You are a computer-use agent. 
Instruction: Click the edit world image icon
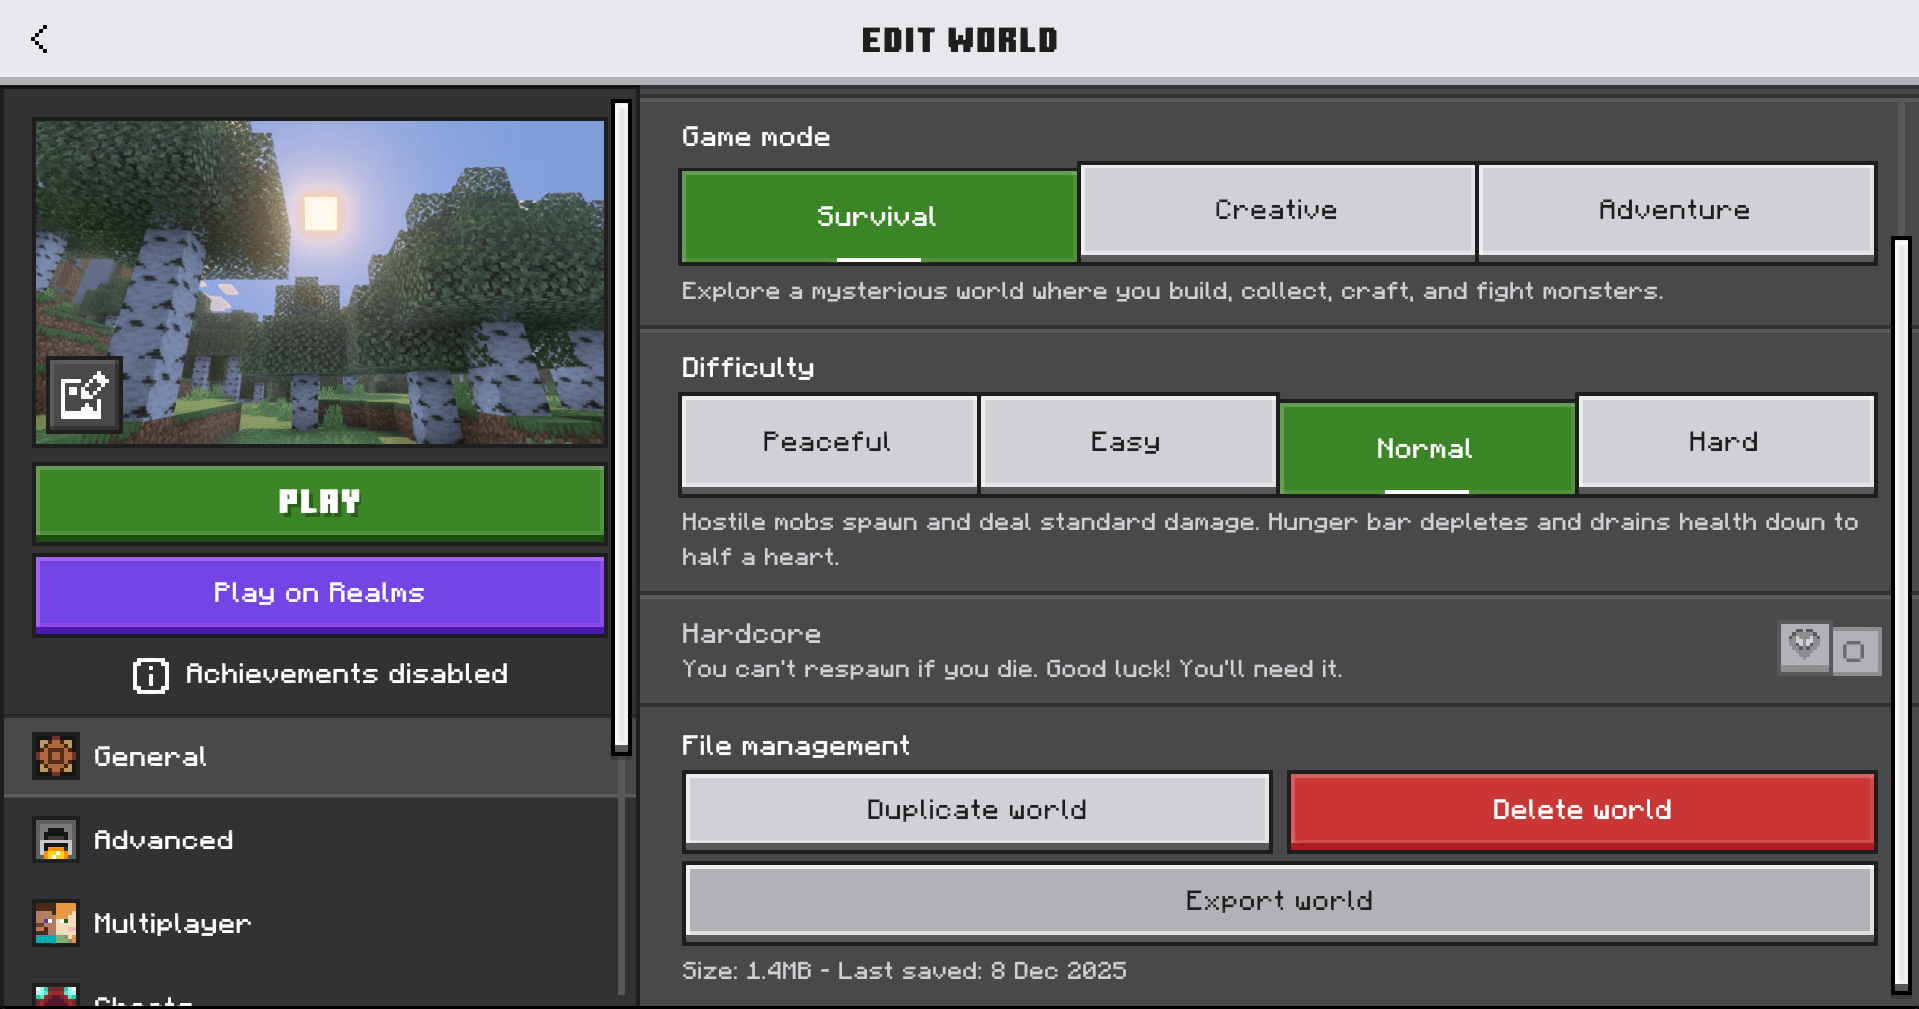pyautogui.click(x=84, y=396)
